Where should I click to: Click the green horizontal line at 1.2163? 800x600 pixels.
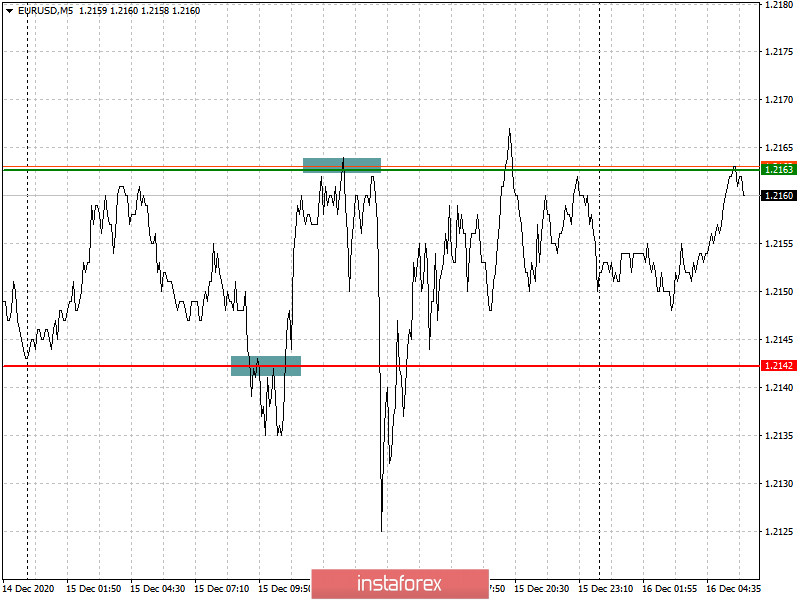(x=381, y=170)
